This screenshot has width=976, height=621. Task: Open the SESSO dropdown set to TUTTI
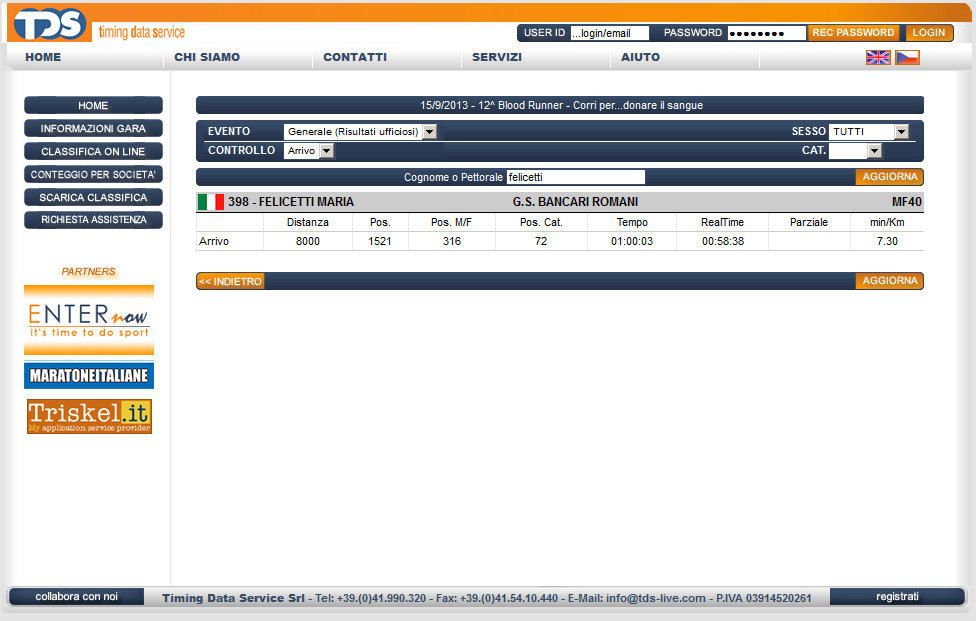coord(901,132)
